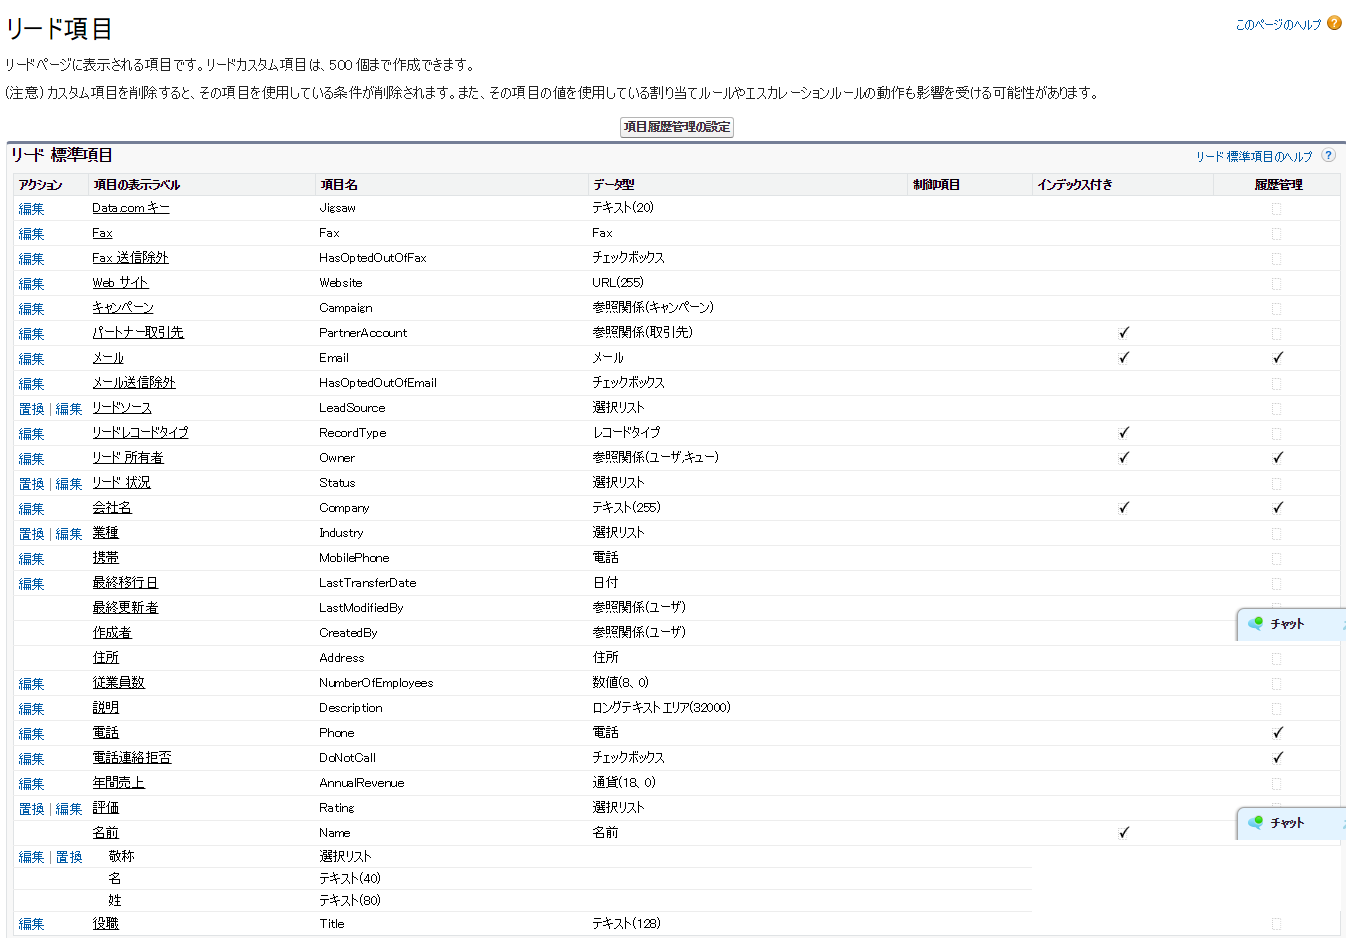
Task: Click the HasOptedOutOfEmail field name
Action: 378,383
